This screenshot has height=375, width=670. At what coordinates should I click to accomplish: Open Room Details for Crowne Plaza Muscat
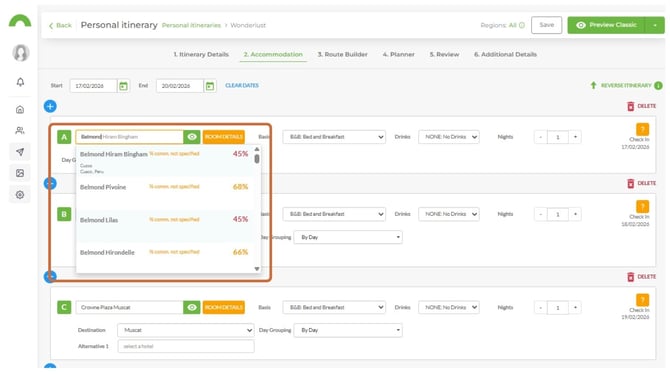223,308
